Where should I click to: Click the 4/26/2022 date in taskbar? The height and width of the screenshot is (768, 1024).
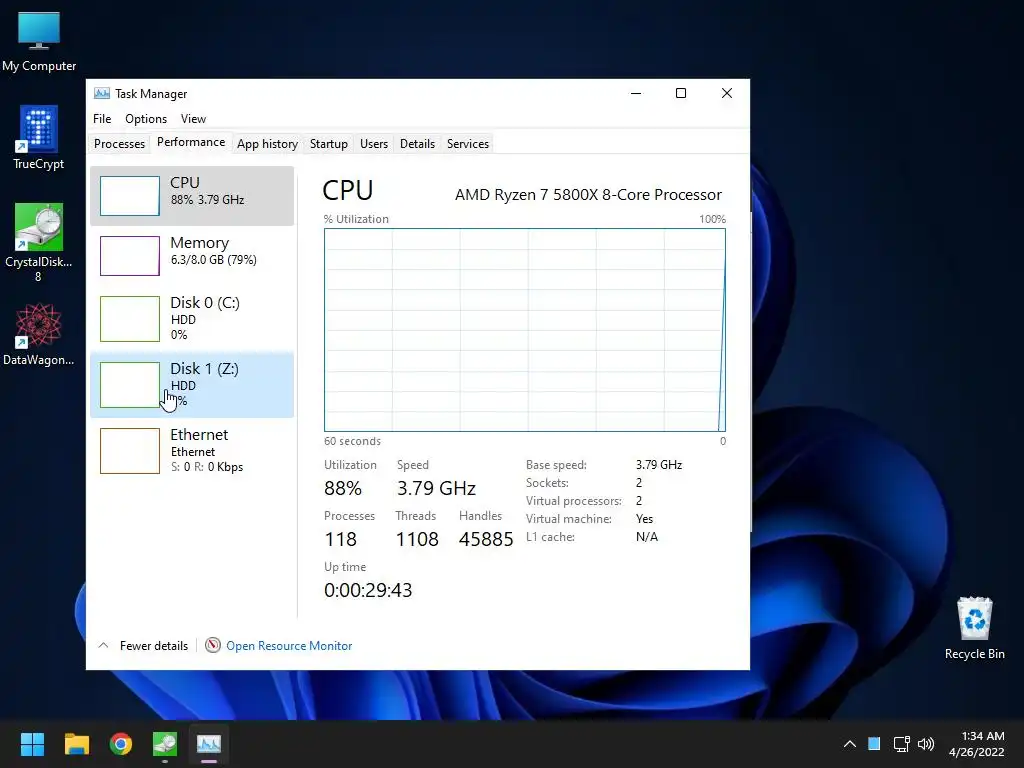tap(976, 752)
